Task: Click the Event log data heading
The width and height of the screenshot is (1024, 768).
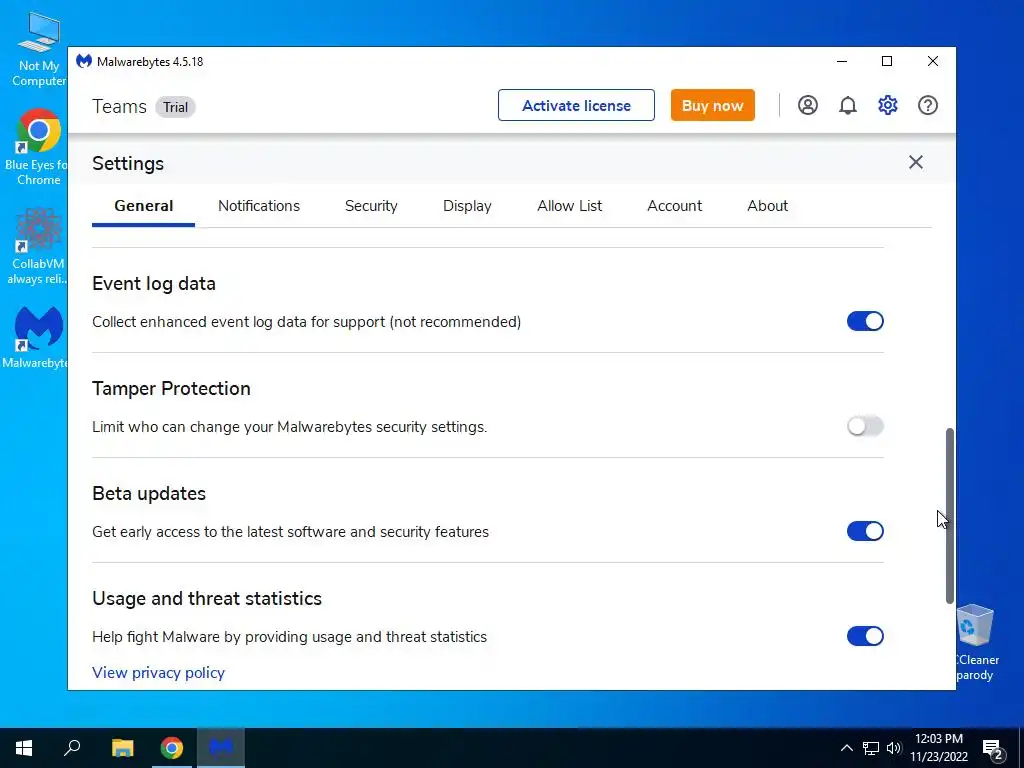Action: (x=153, y=283)
